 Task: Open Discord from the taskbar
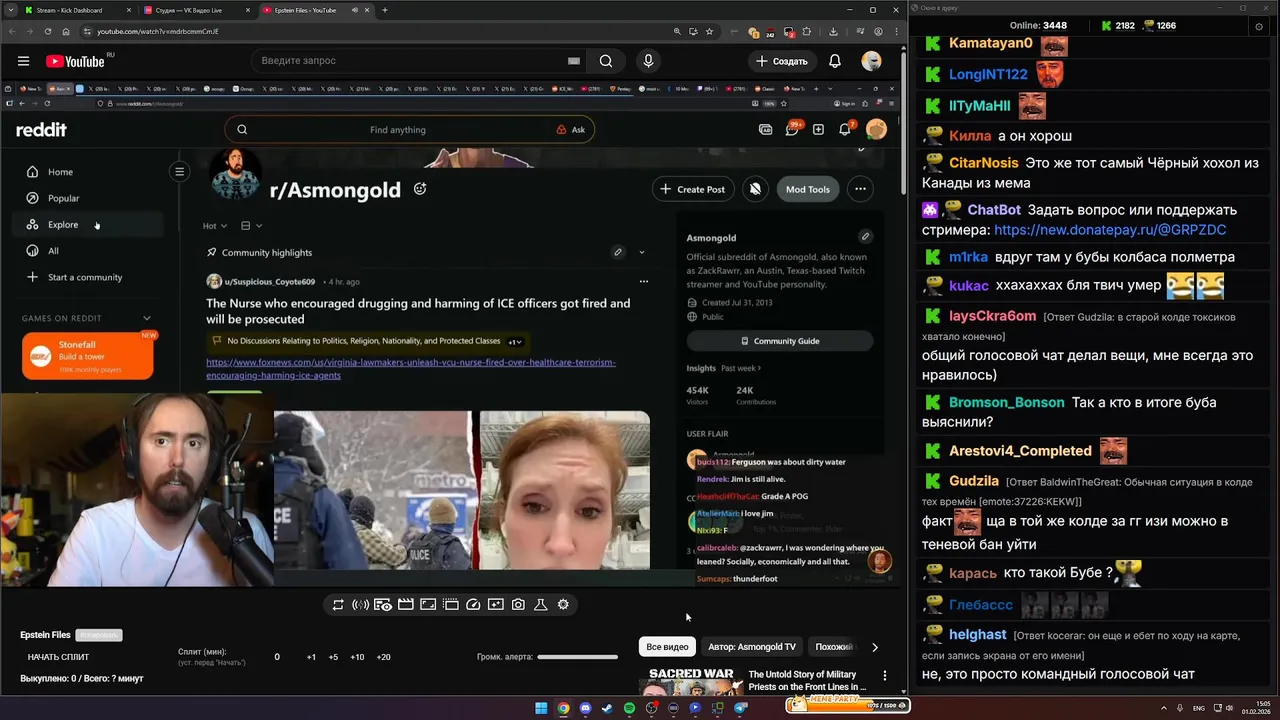[x=585, y=708]
